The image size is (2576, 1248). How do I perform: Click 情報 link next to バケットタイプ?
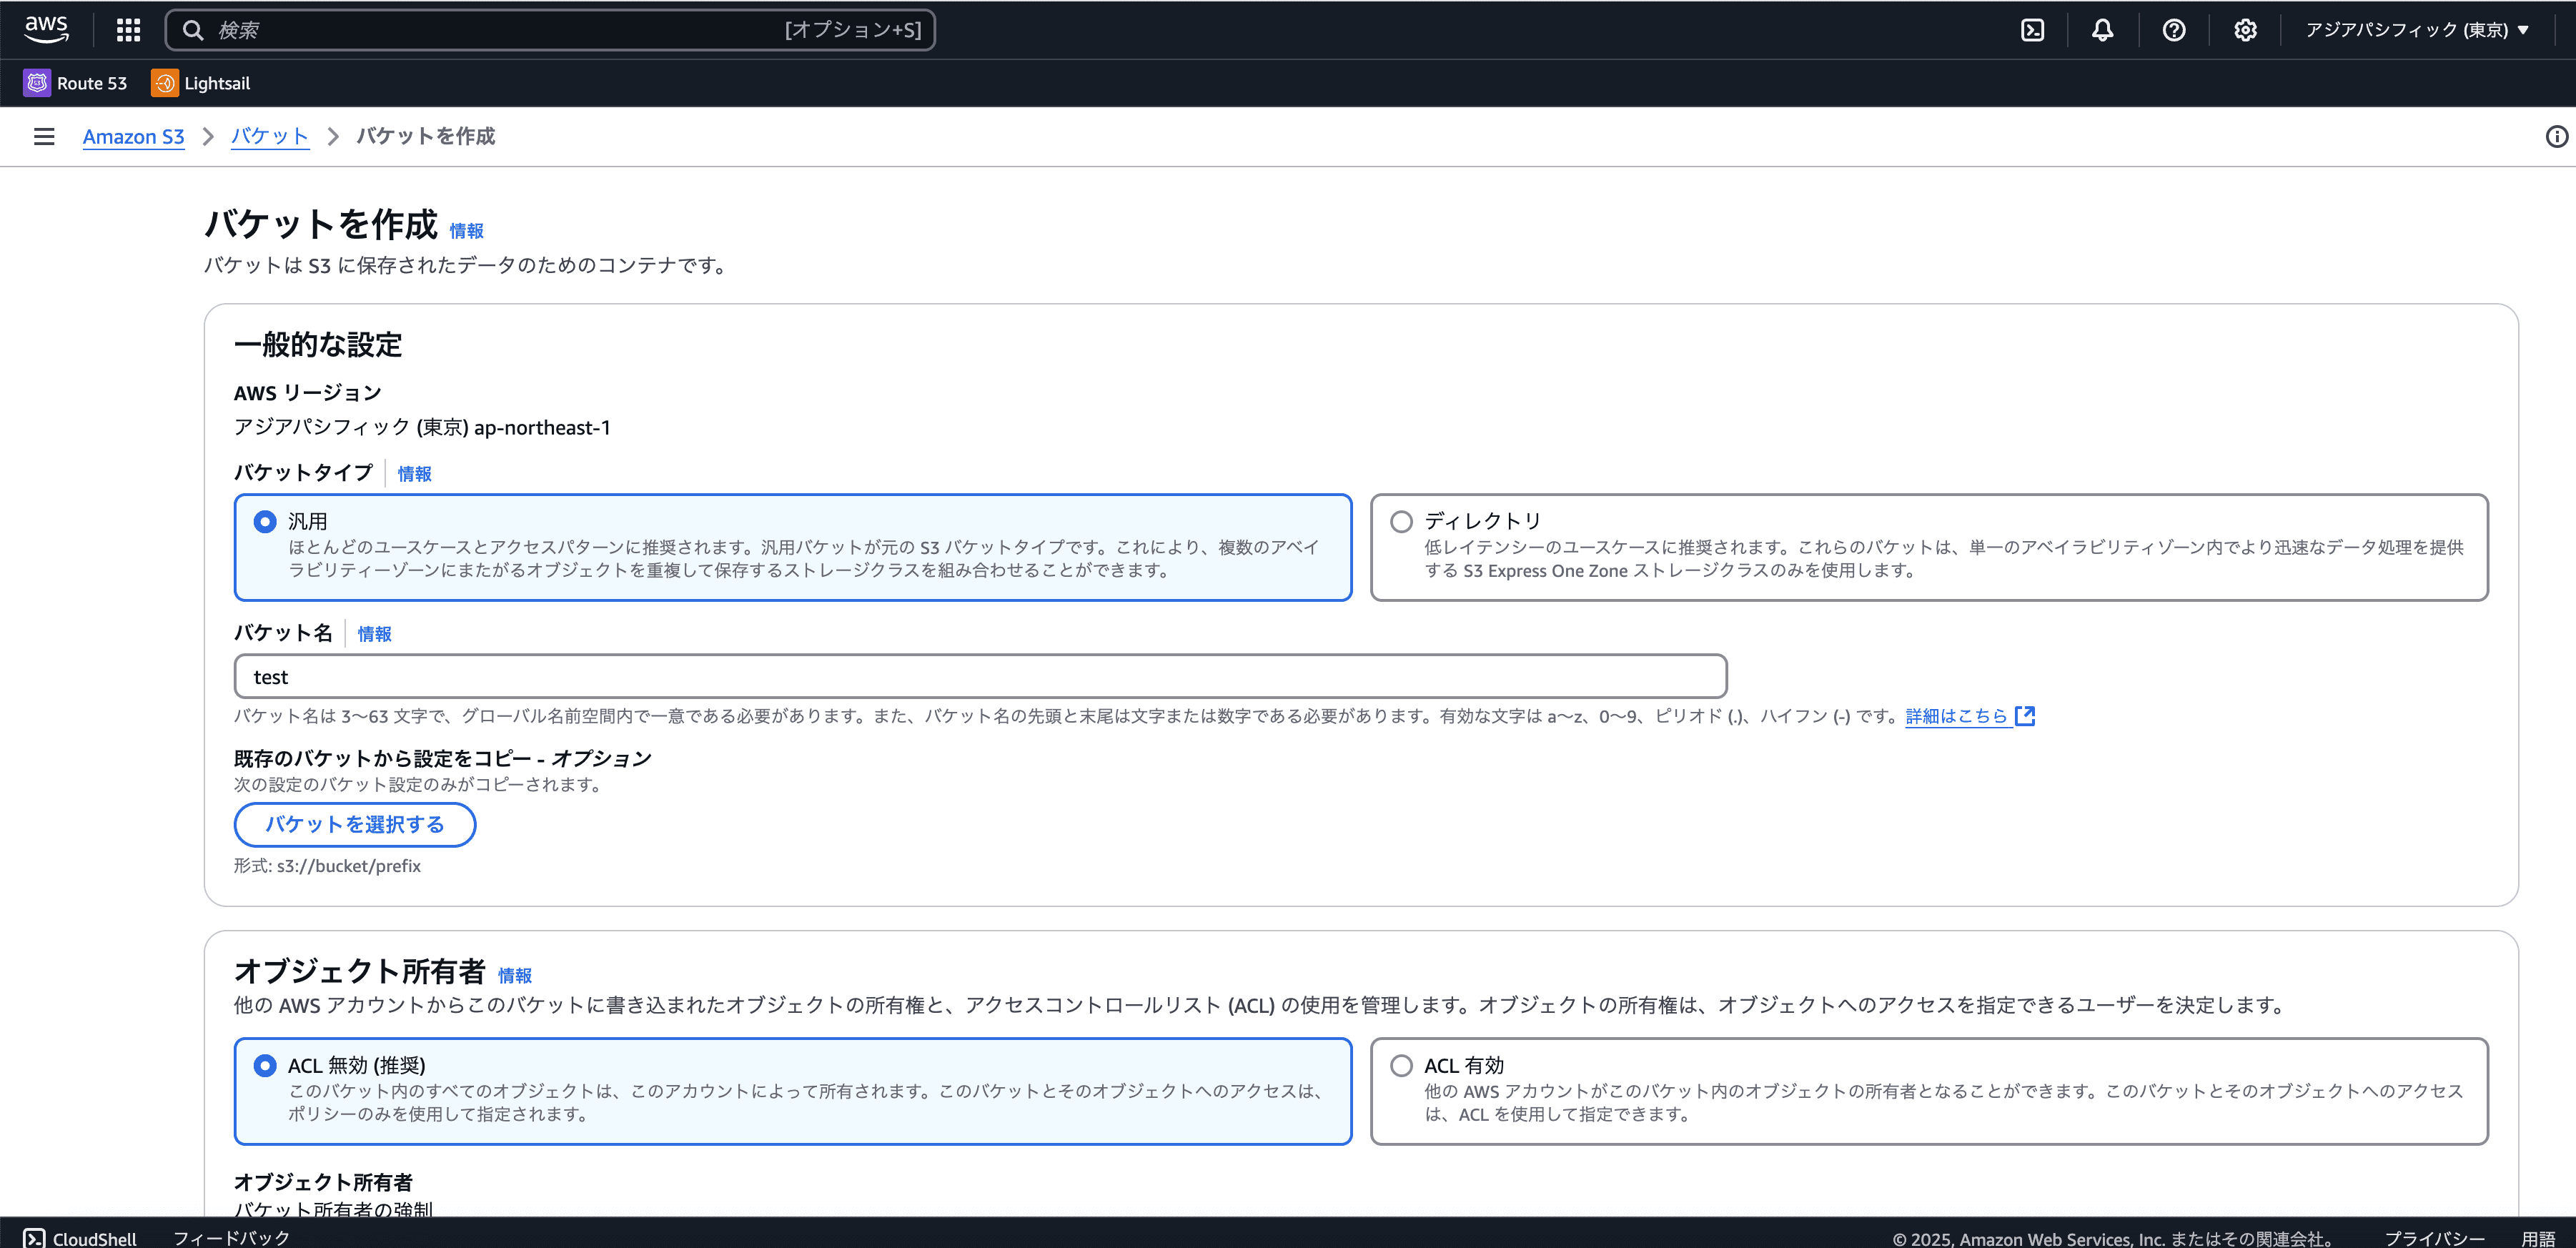pos(414,474)
